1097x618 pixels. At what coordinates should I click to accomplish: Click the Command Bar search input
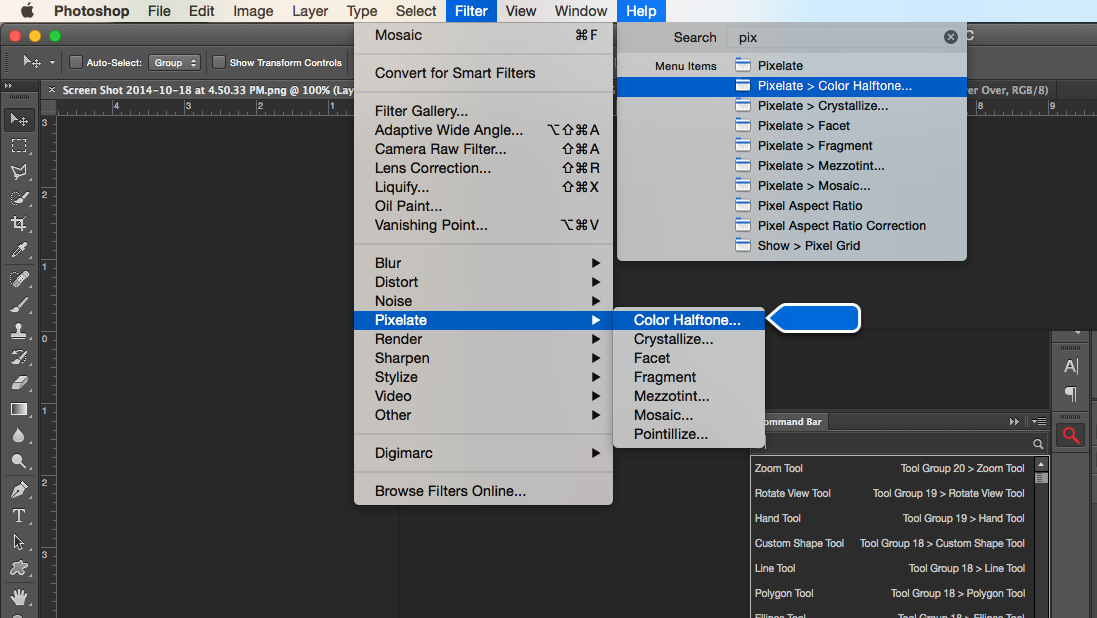(896, 444)
